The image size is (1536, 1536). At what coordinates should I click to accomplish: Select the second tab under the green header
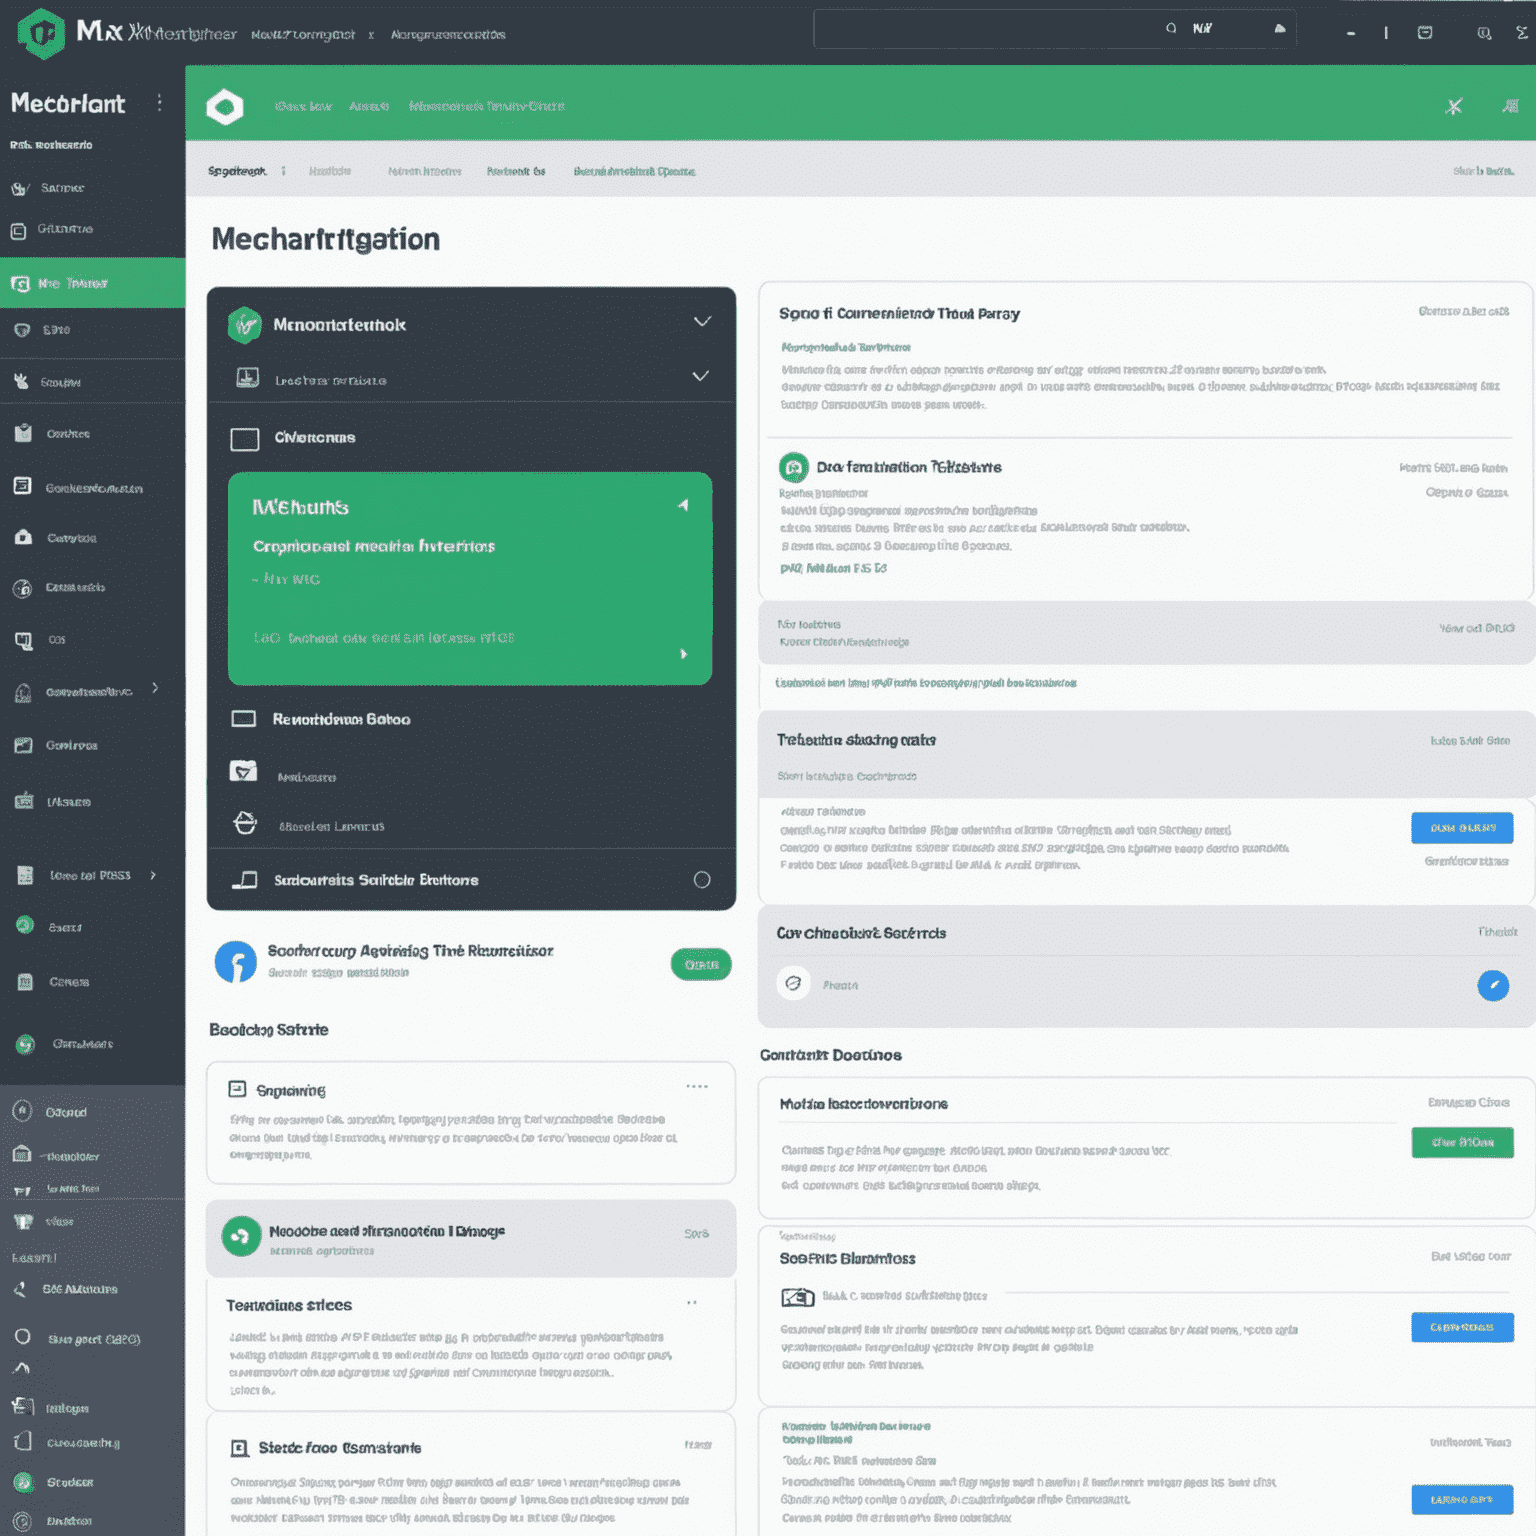[x=330, y=171]
